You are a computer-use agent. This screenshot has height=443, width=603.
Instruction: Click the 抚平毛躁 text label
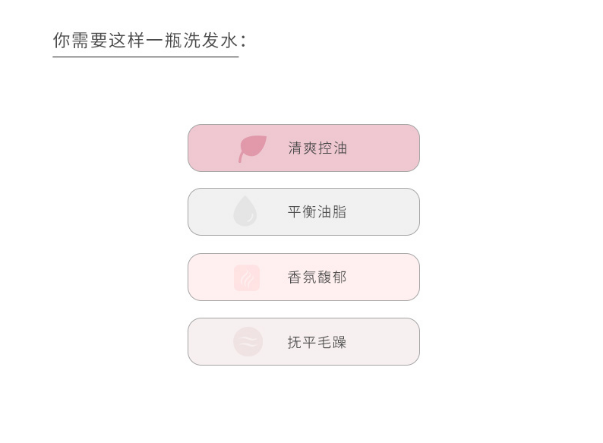[317, 342]
